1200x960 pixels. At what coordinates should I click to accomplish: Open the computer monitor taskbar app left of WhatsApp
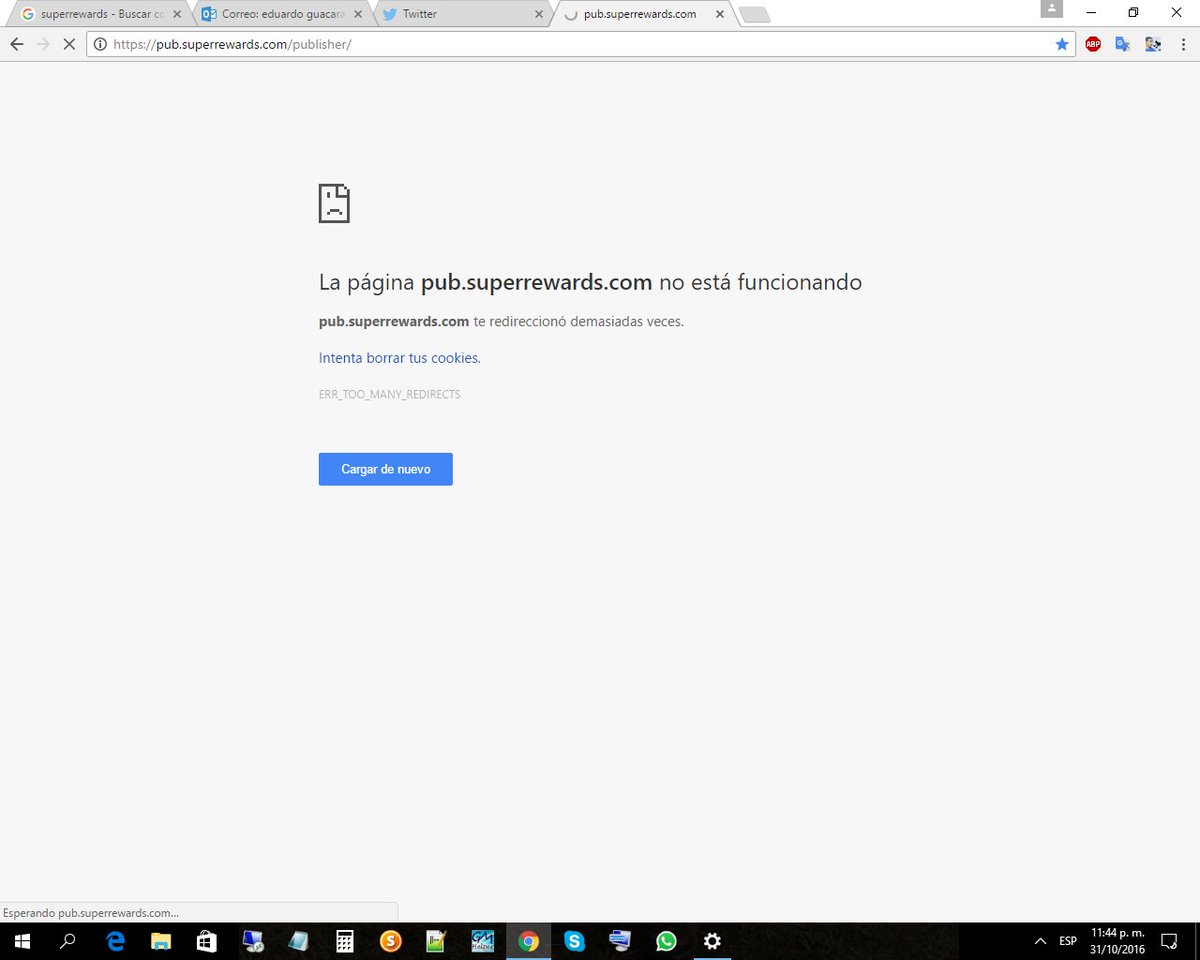click(620, 941)
